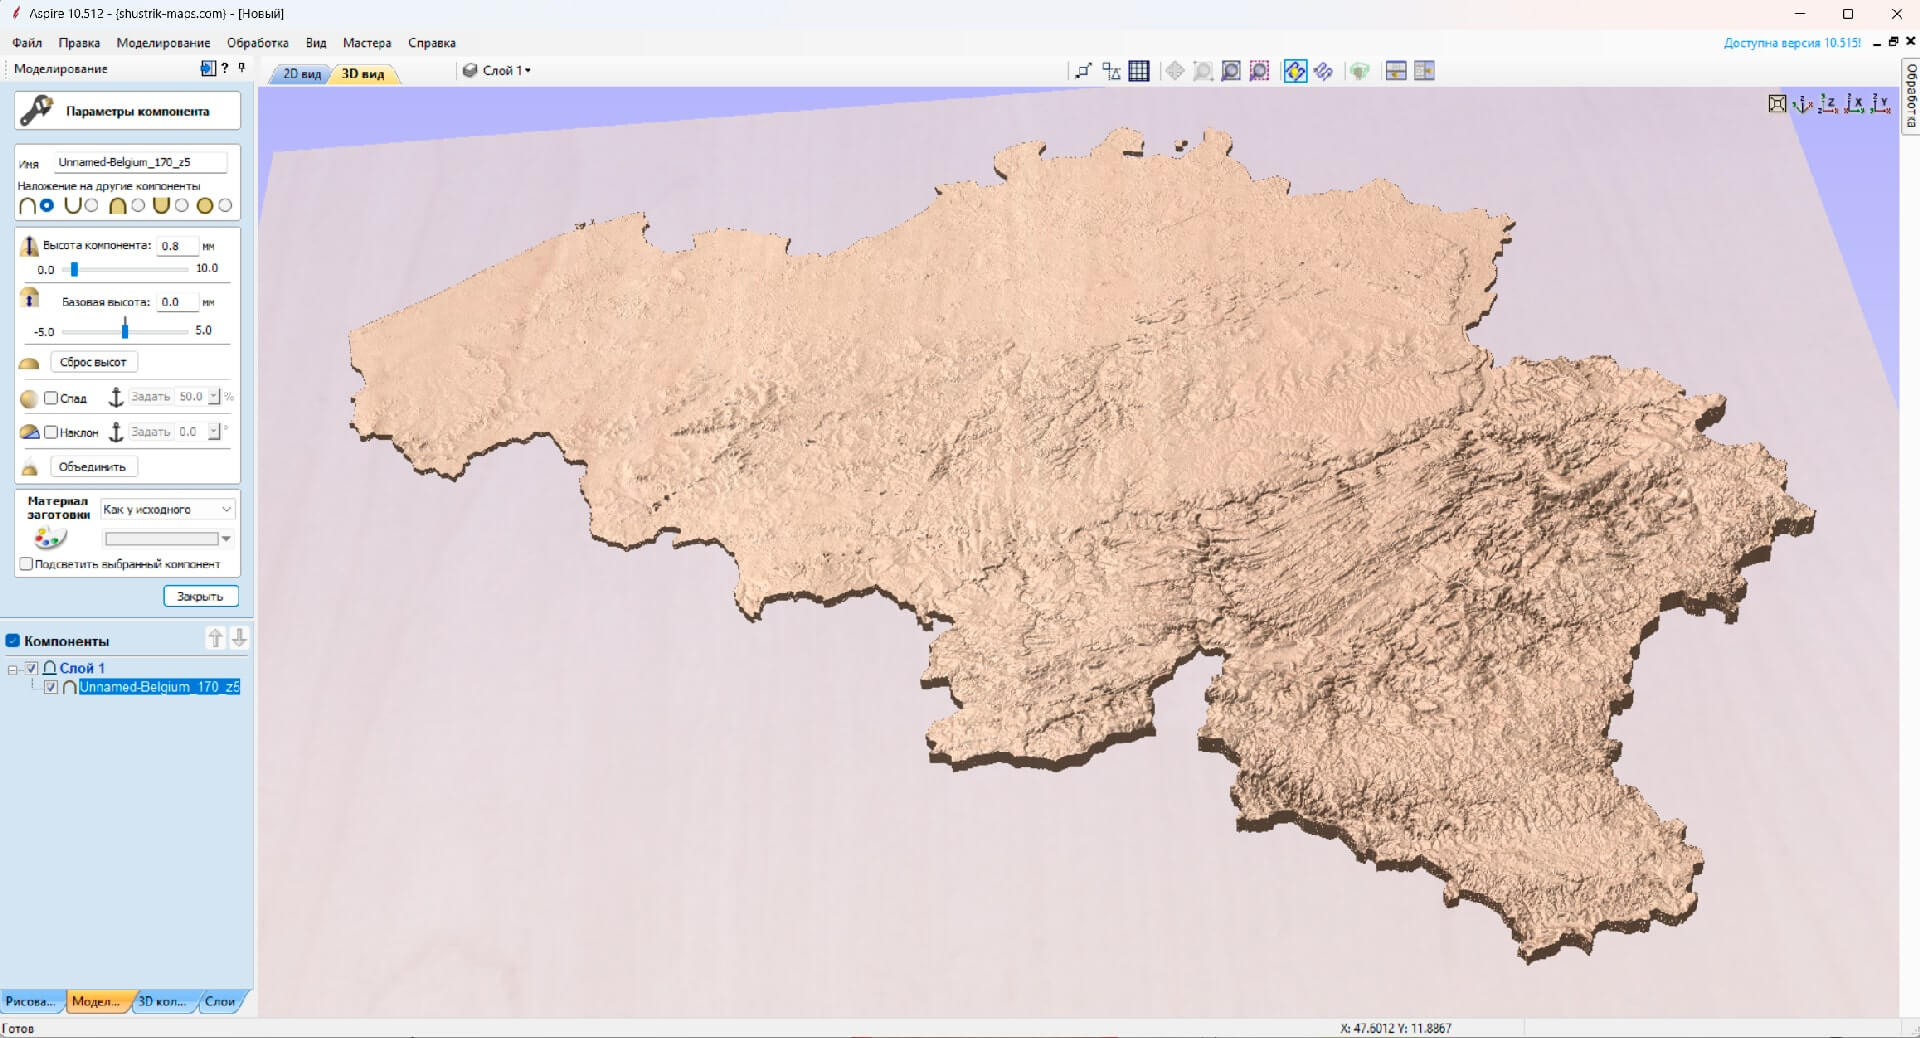The image size is (1920, 1038).
Task: Click the Высота компонента slider track
Action: pyautogui.click(x=125, y=269)
